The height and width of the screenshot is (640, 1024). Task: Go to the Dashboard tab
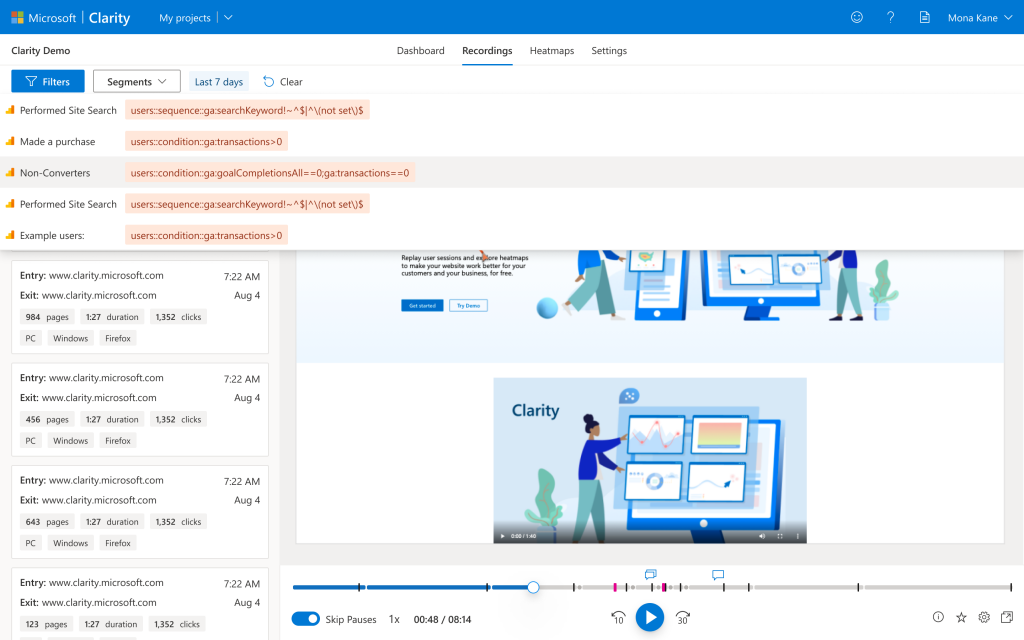(x=420, y=51)
